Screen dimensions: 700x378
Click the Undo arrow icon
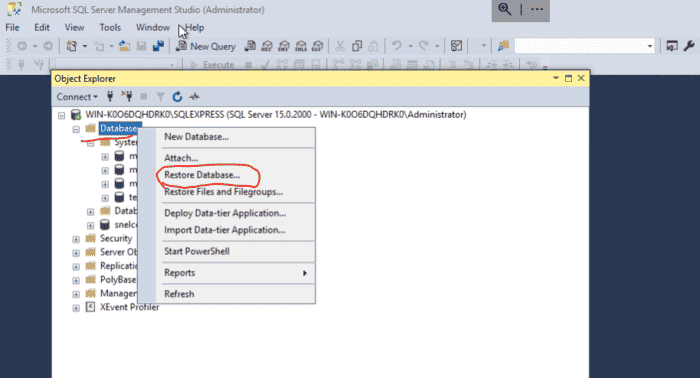point(396,46)
